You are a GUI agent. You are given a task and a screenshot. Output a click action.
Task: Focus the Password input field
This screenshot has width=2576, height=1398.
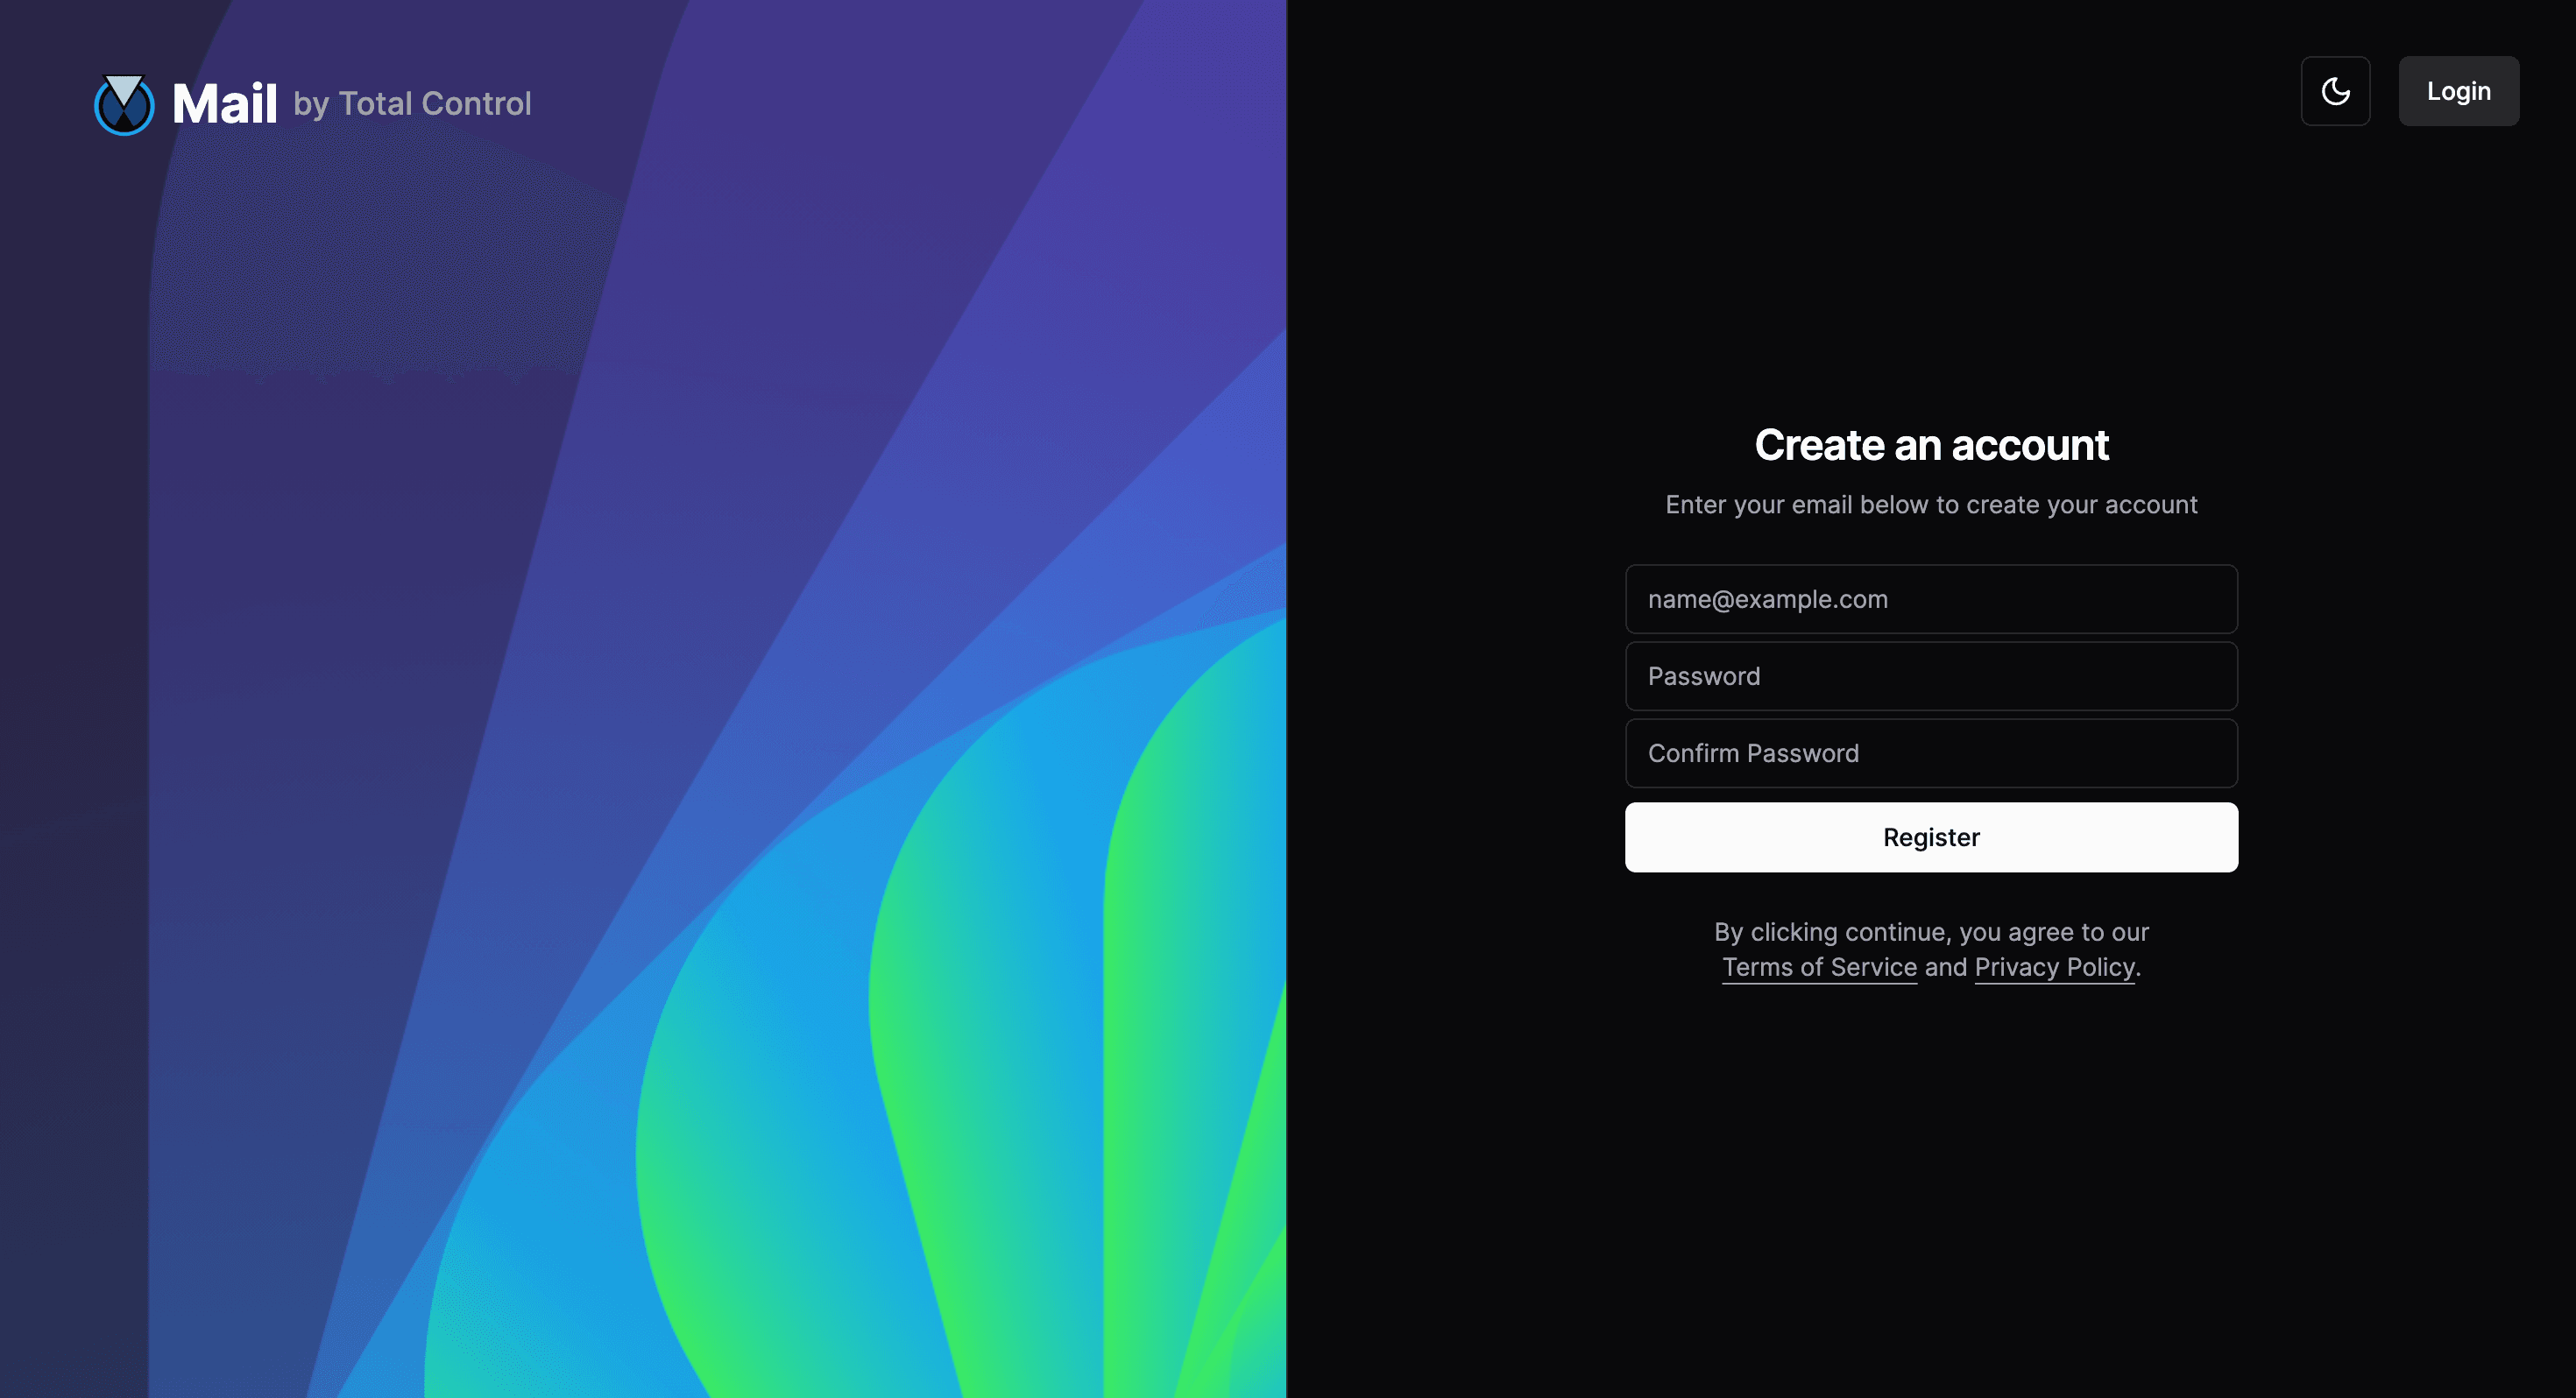click(1930, 676)
